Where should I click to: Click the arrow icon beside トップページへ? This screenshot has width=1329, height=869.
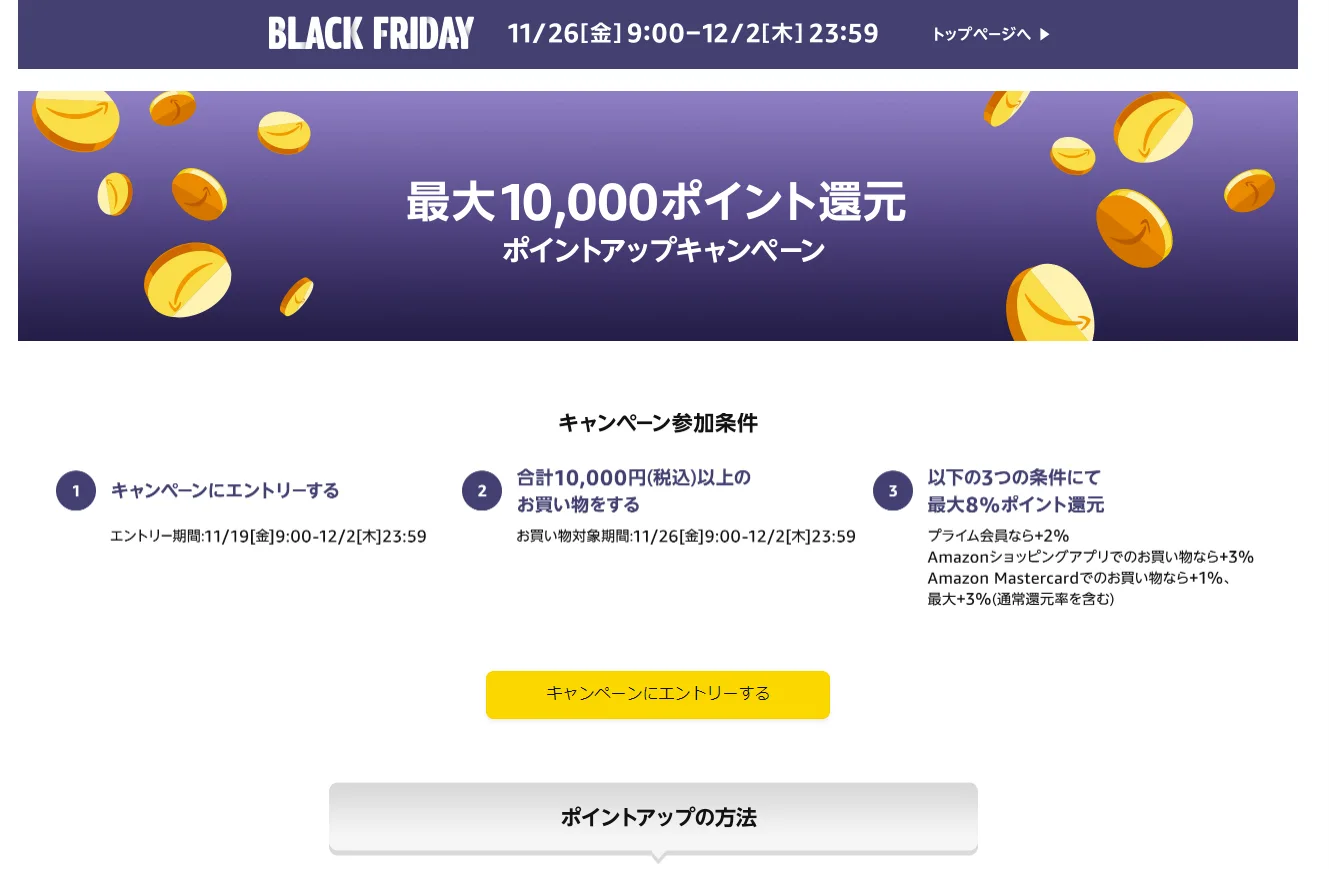1045,34
